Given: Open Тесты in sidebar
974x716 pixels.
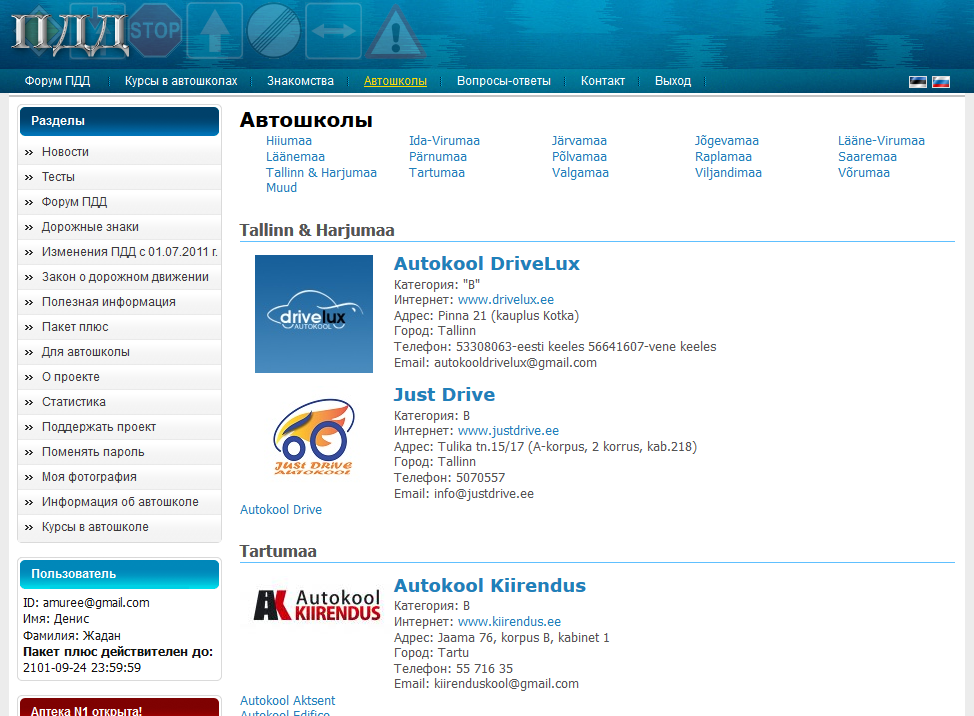Looking at the screenshot, I should [119, 177].
